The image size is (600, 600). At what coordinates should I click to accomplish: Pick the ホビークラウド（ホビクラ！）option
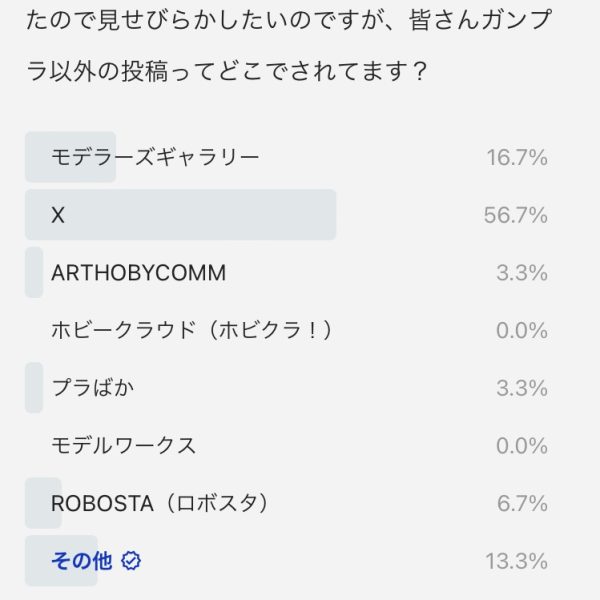point(191,330)
